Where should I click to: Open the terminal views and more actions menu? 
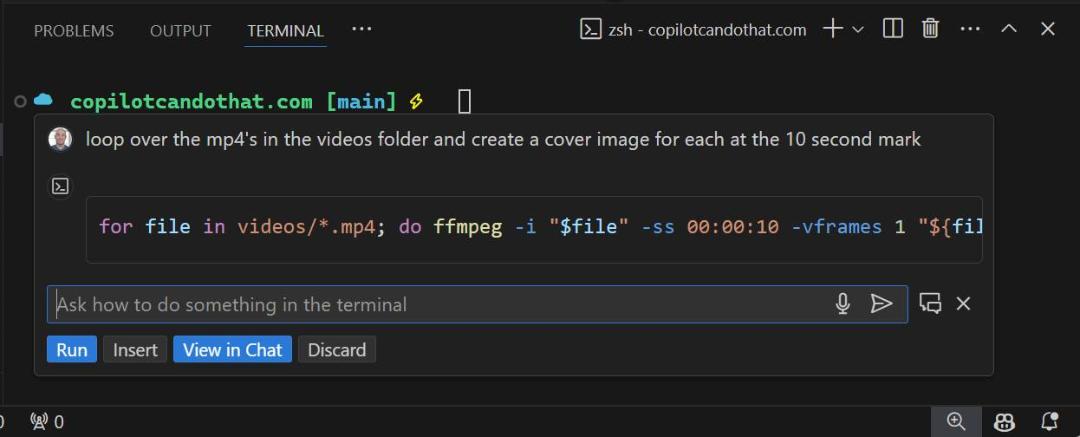pos(970,29)
